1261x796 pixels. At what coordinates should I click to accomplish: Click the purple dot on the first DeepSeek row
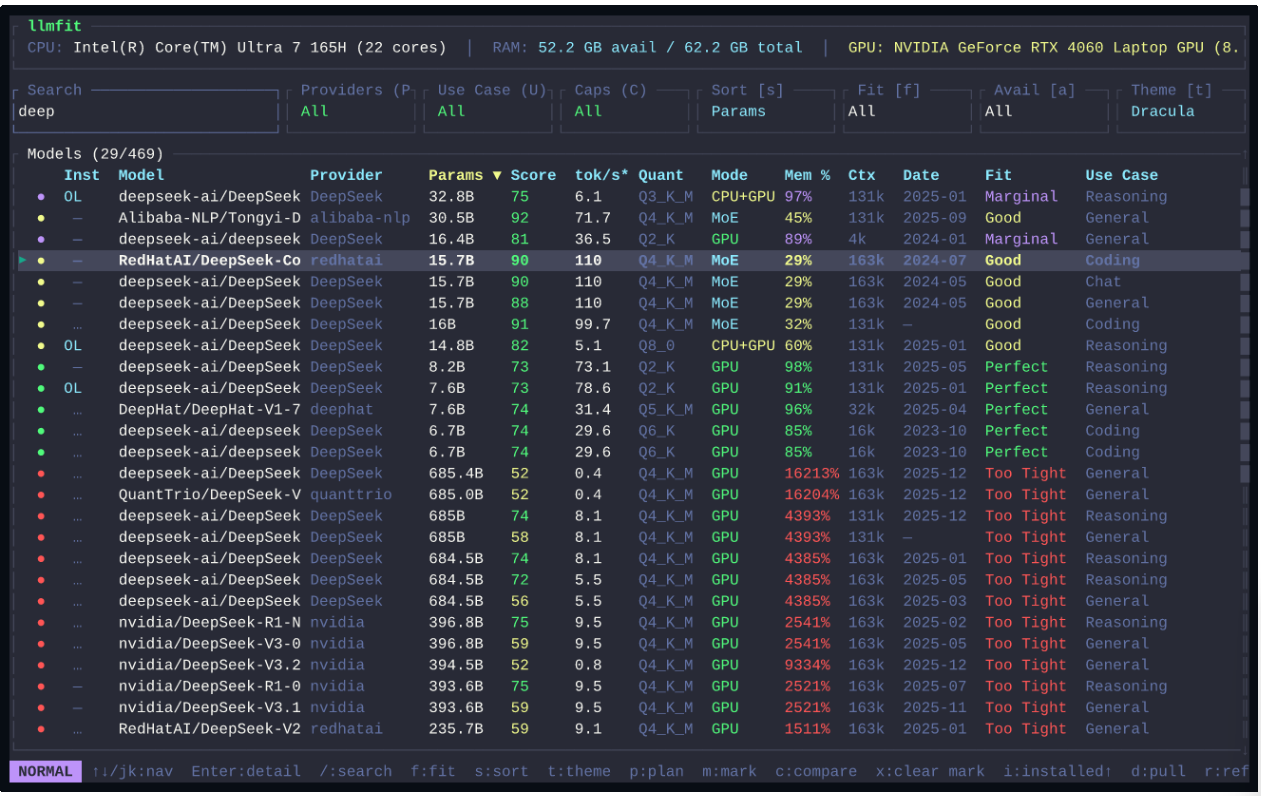pyautogui.click(x=41, y=197)
